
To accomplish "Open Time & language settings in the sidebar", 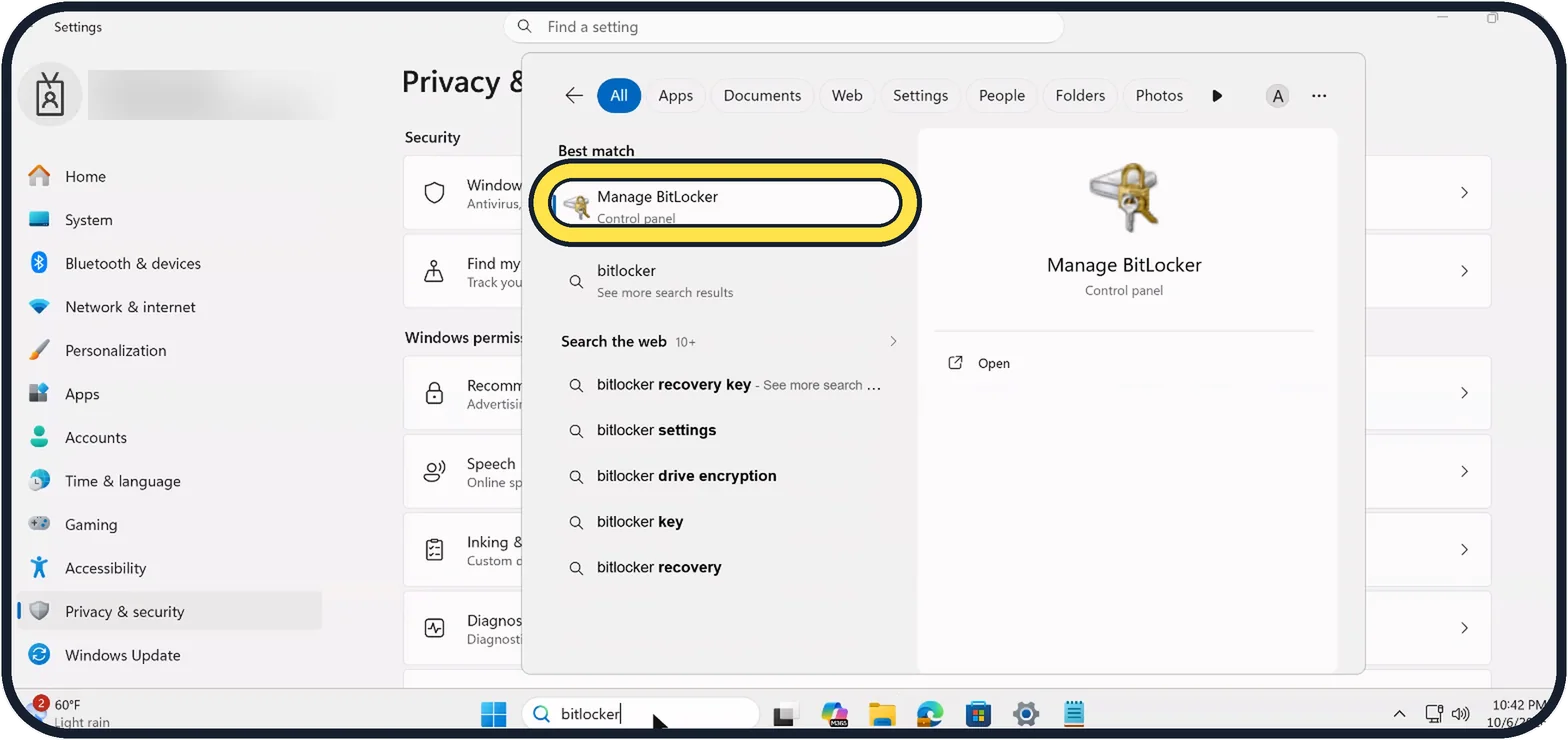I will pos(170,481).
